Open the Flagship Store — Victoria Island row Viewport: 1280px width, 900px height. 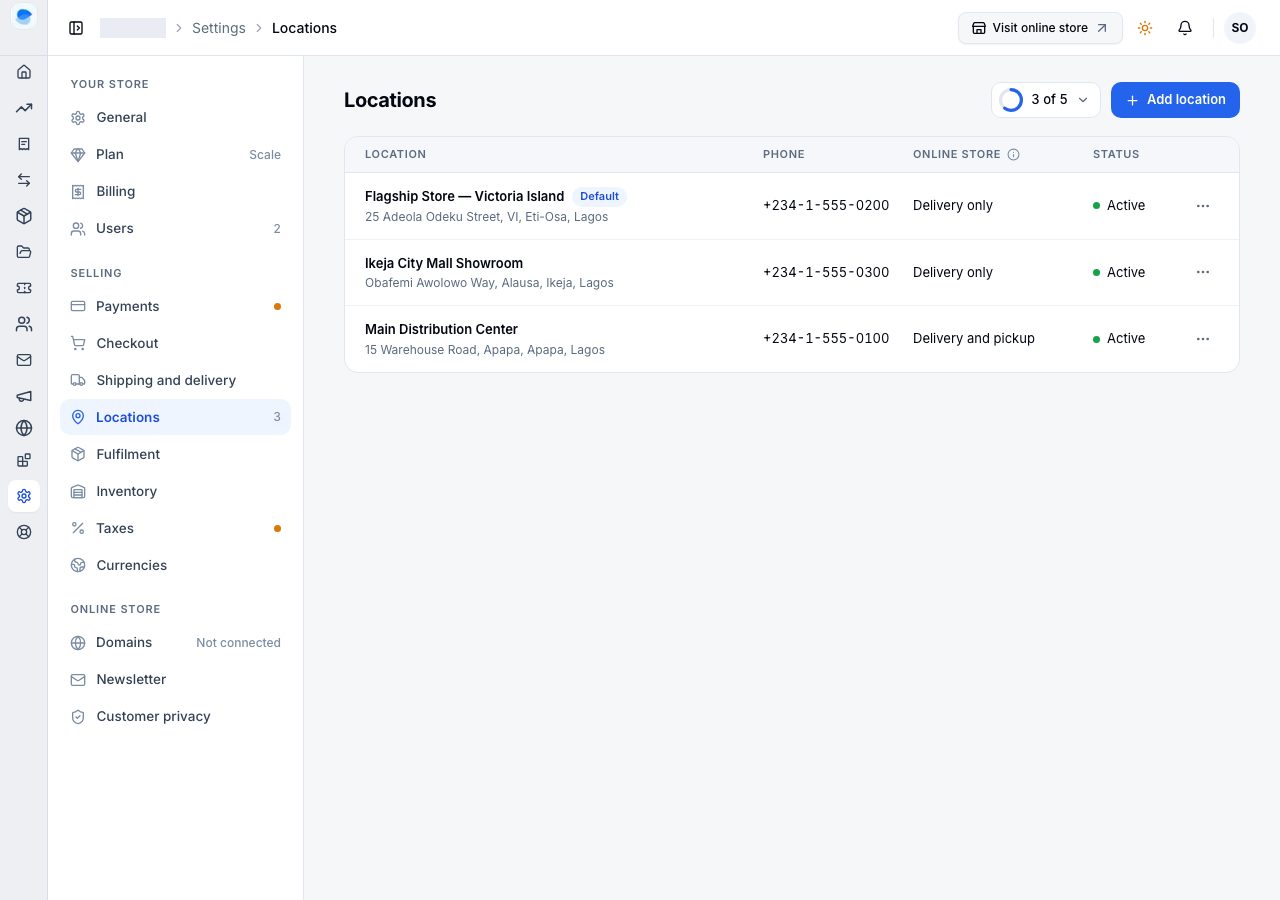pos(792,206)
